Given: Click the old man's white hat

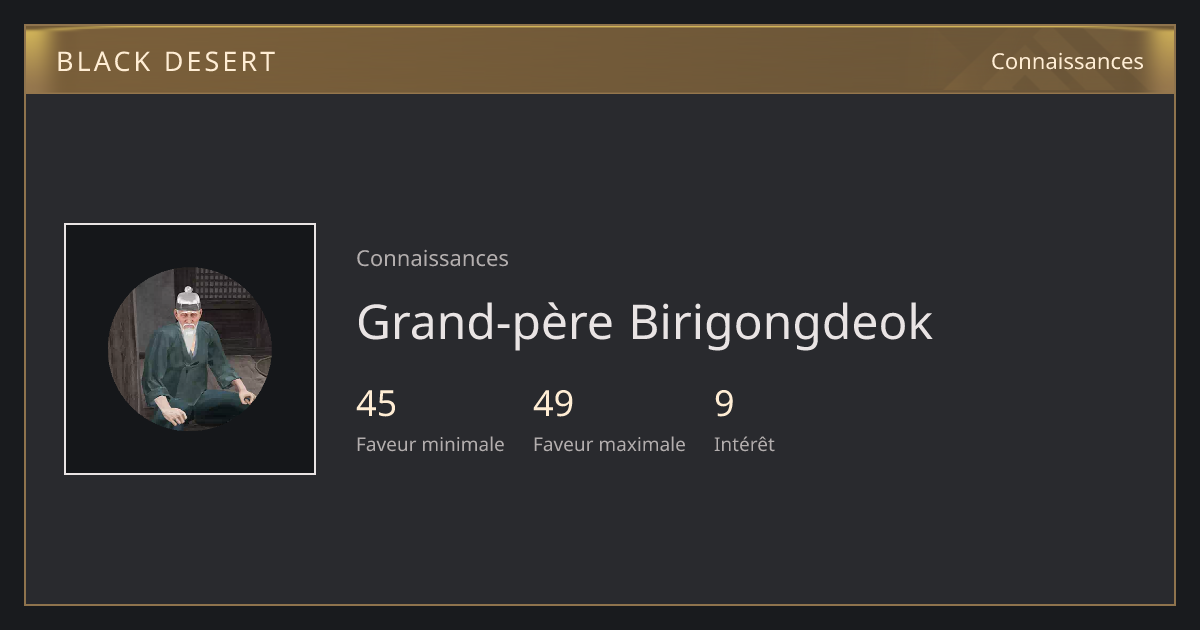Looking at the screenshot, I should 188,298.
